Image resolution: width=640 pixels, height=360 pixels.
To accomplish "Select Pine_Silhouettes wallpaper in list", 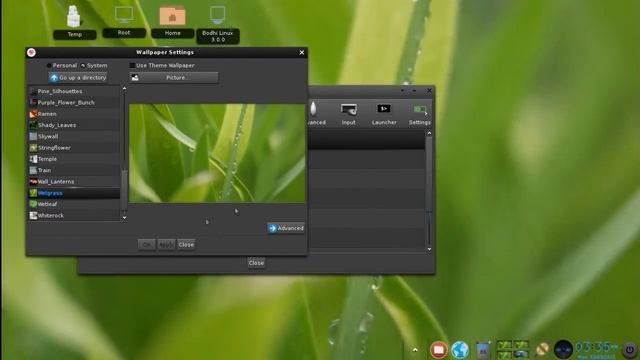I will (74, 91).
